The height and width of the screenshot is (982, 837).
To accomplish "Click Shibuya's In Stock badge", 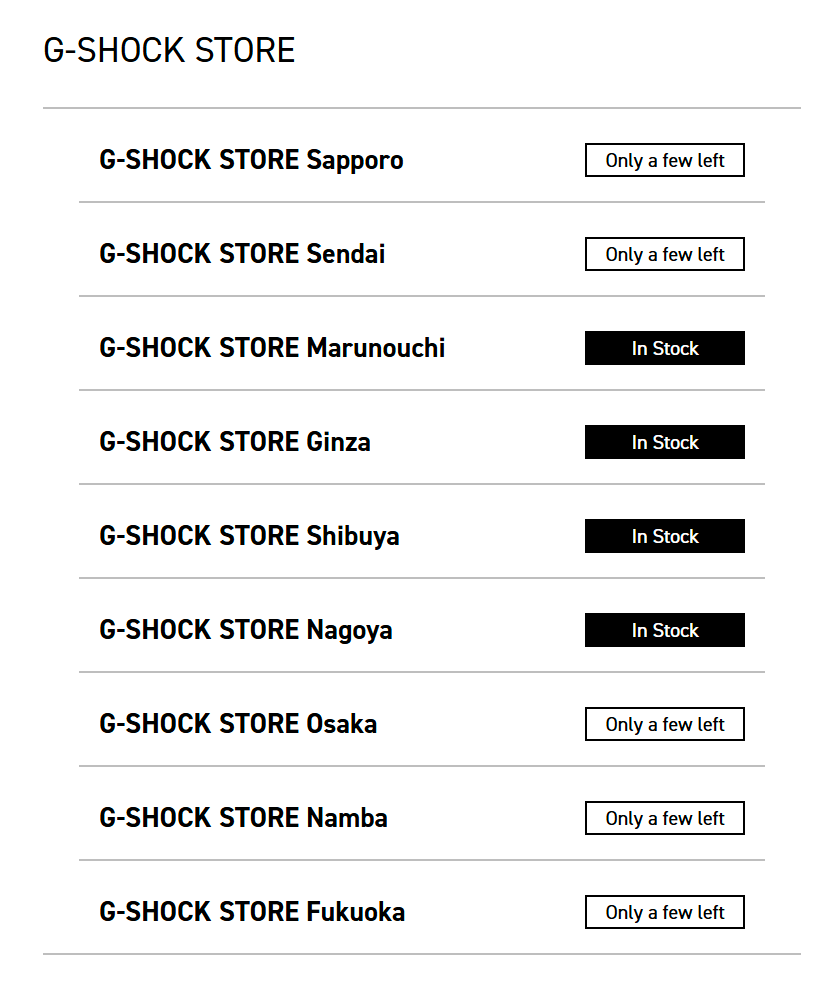I will pyautogui.click(x=665, y=536).
